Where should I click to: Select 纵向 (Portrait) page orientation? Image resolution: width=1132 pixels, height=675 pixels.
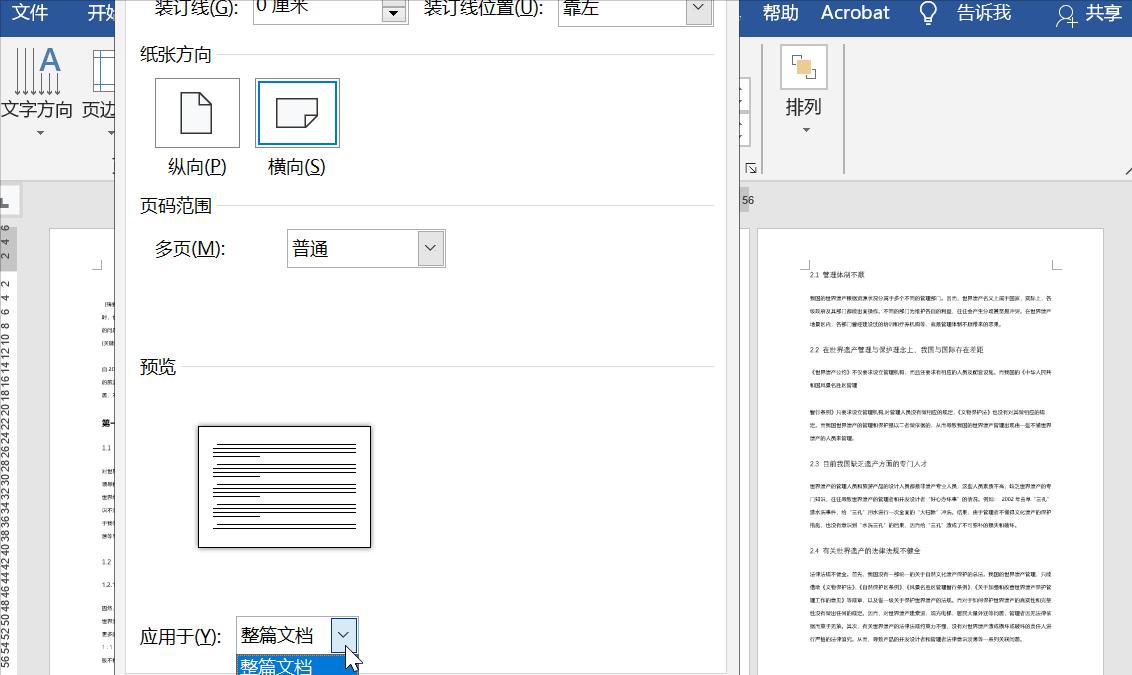coord(196,112)
